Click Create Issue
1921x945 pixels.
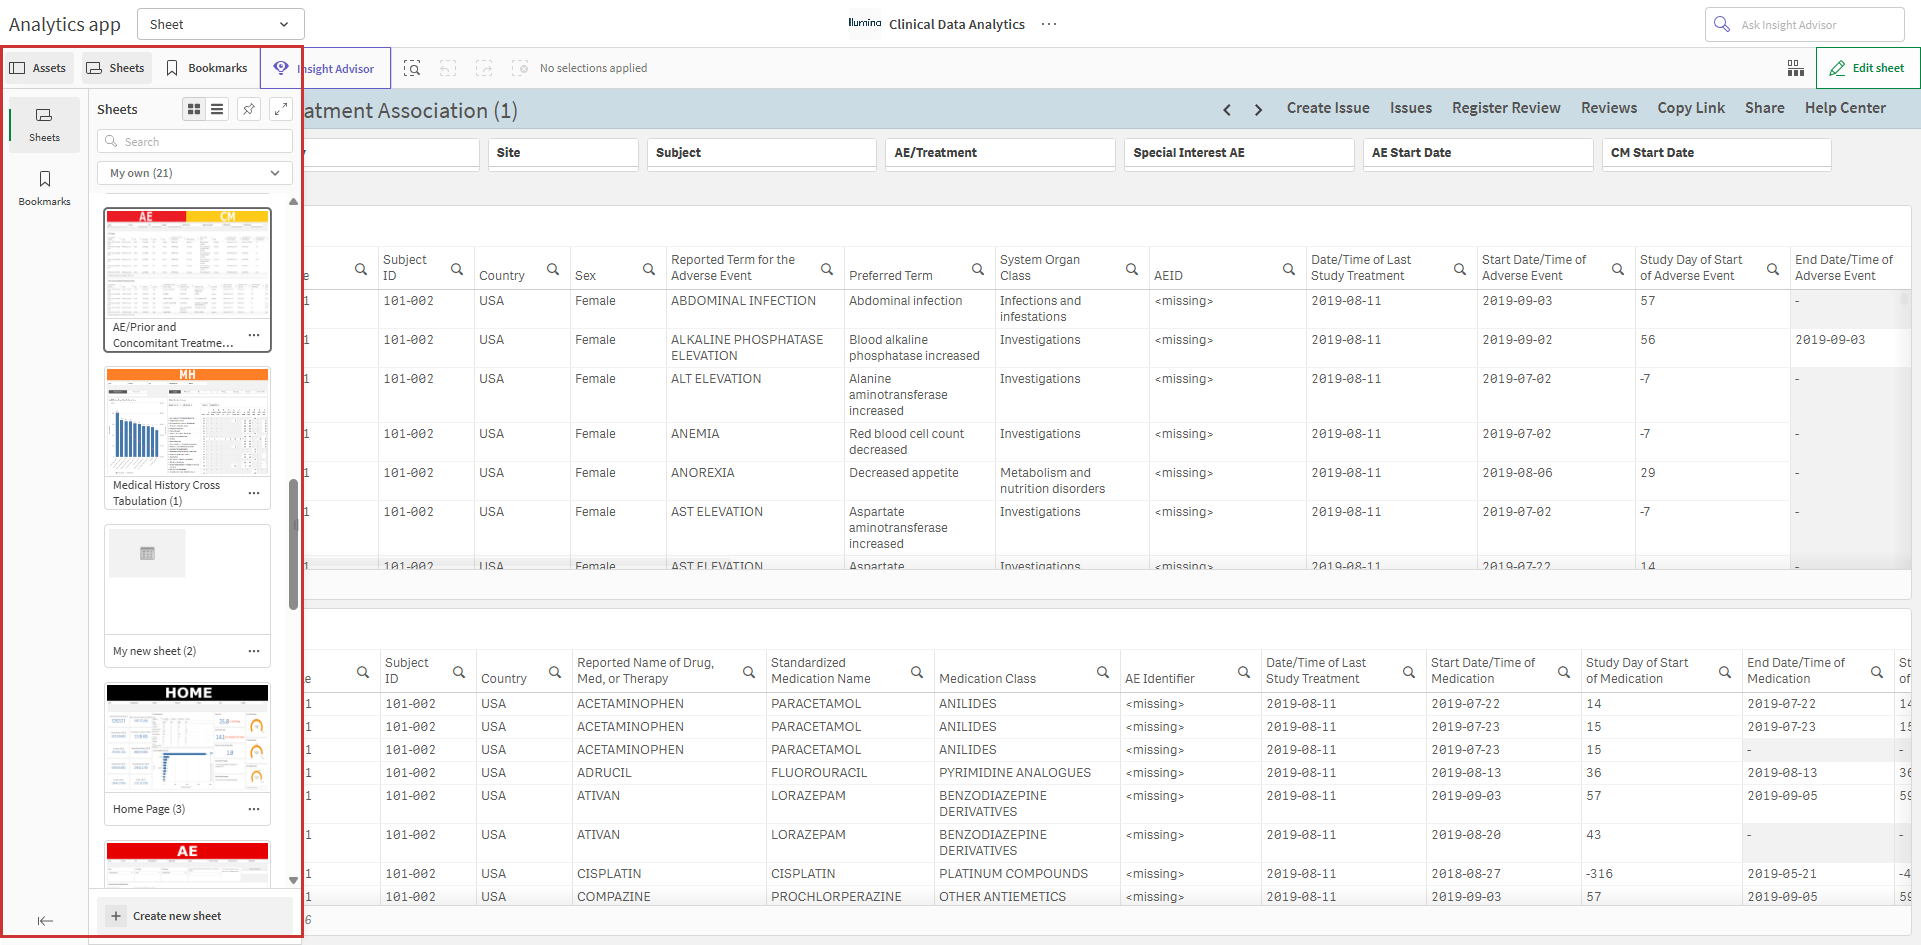(x=1328, y=108)
